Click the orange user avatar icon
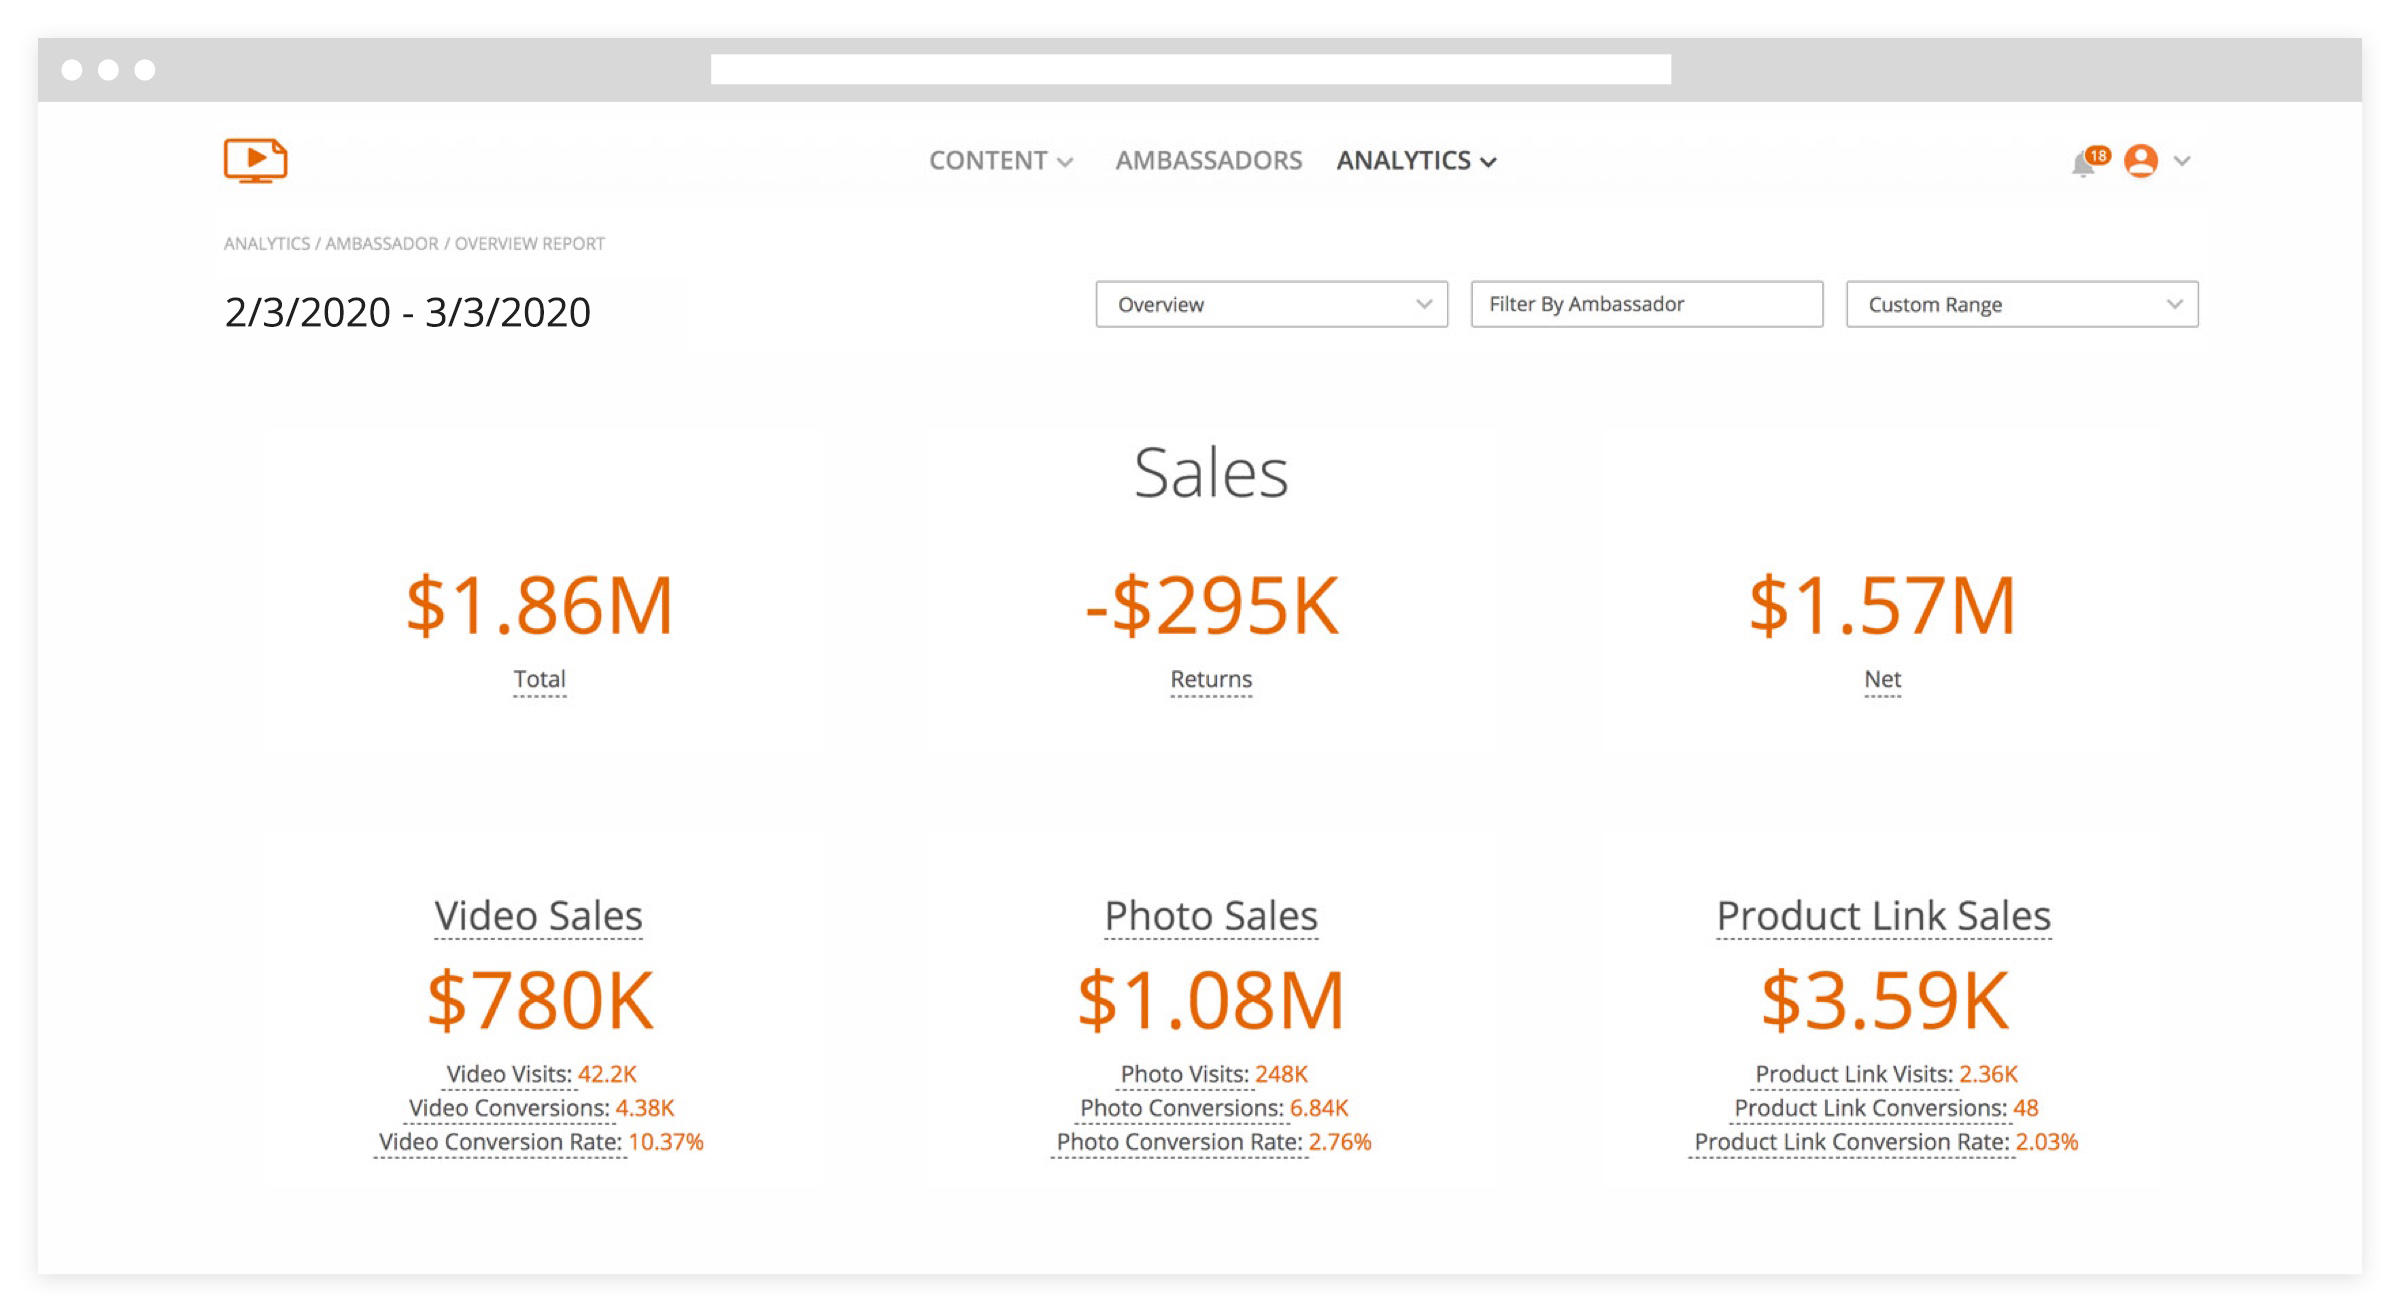Screen dimensions: 2402x1314 pyautogui.click(x=2140, y=161)
